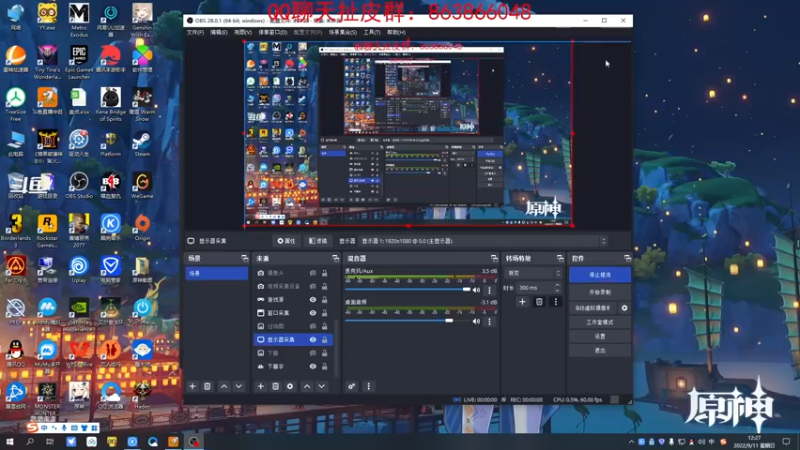Viewport: 800px width, 450px height.
Task: Undock the Sources panel
Action: (x=335, y=259)
